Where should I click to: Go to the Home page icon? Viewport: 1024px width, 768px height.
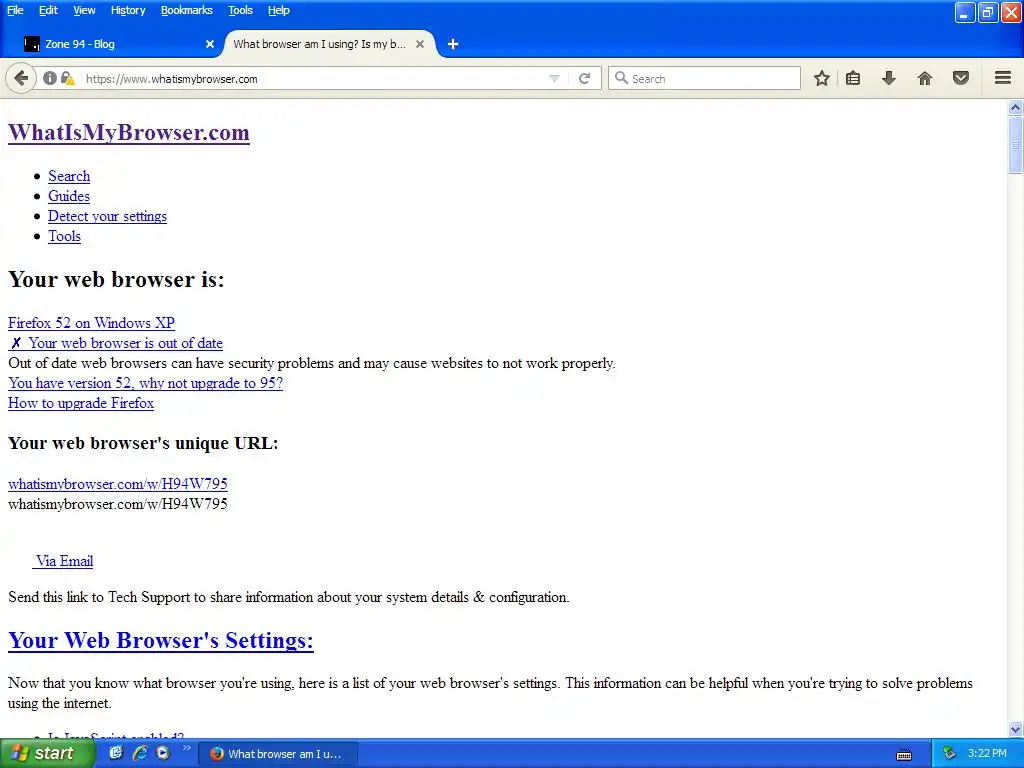click(925, 78)
